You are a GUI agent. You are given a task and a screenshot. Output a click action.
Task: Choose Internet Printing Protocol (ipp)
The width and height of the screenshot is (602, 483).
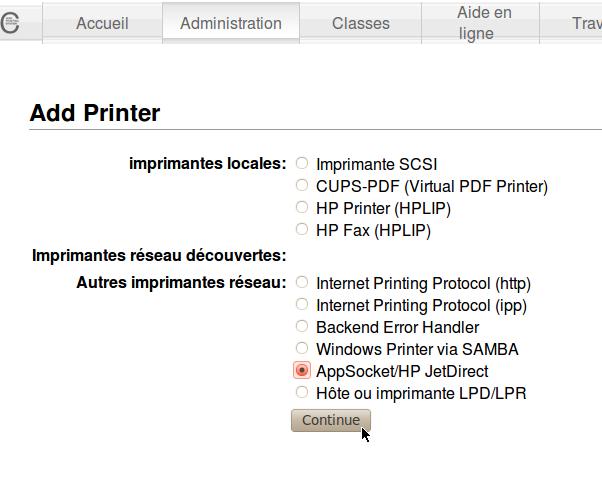pyautogui.click(x=302, y=305)
